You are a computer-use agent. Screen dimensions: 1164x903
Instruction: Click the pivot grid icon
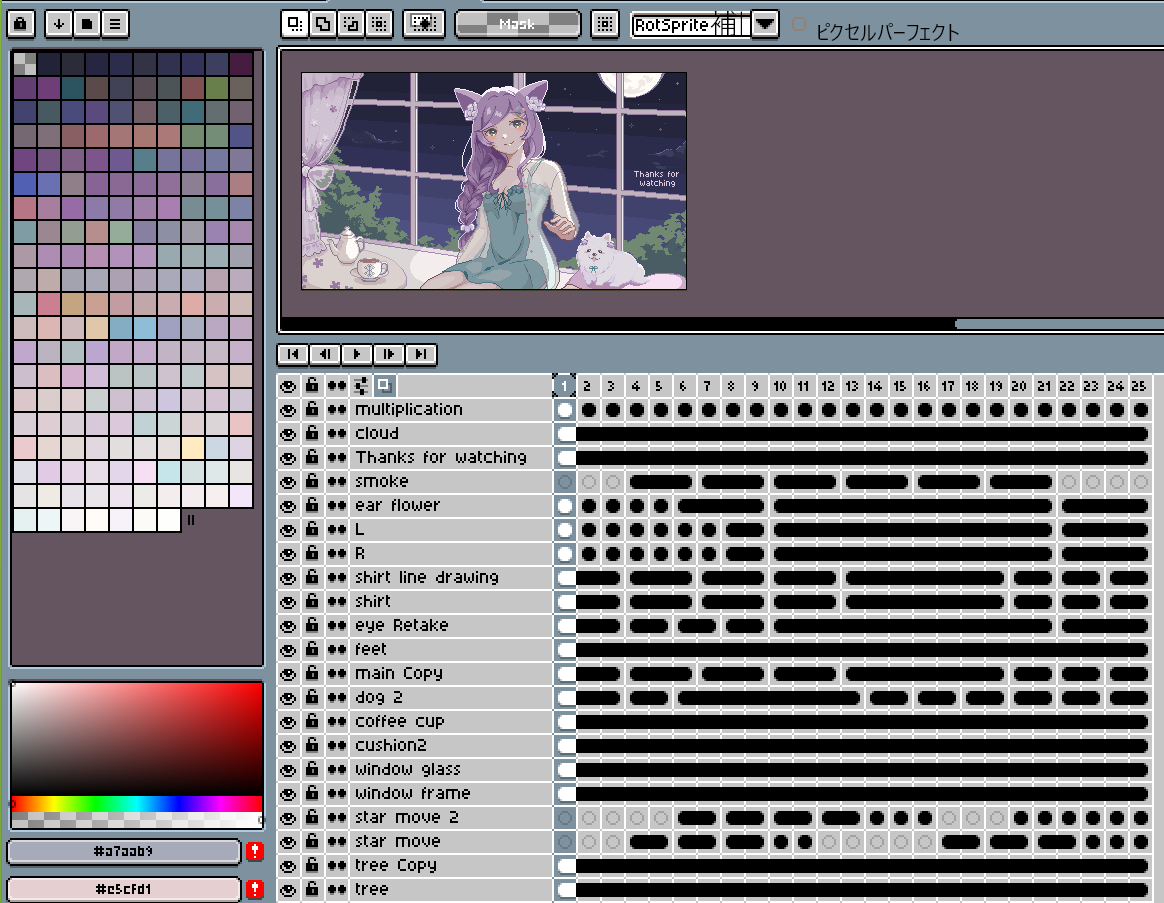(x=605, y=24)
